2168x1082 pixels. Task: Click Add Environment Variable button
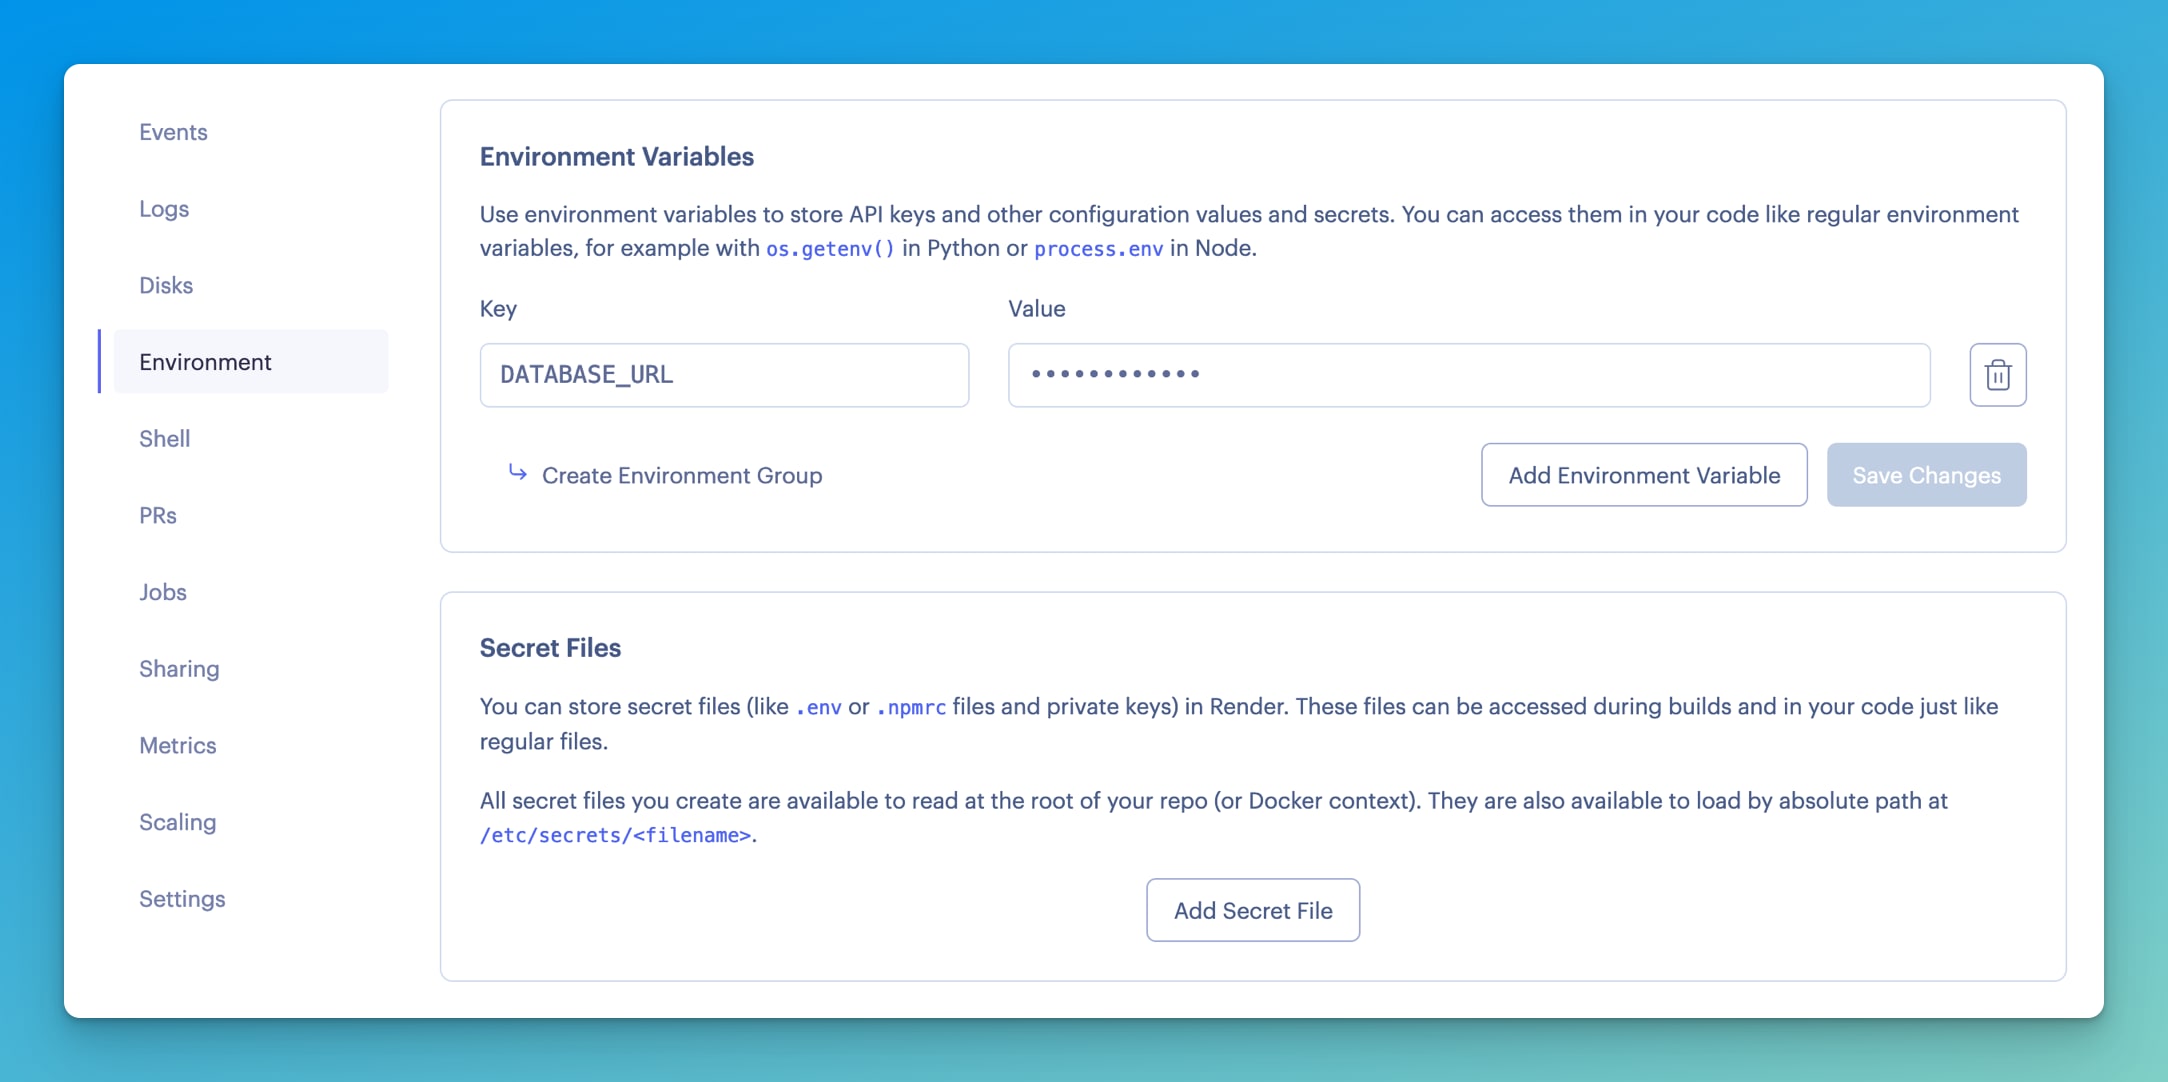(x=1644, y=474)
